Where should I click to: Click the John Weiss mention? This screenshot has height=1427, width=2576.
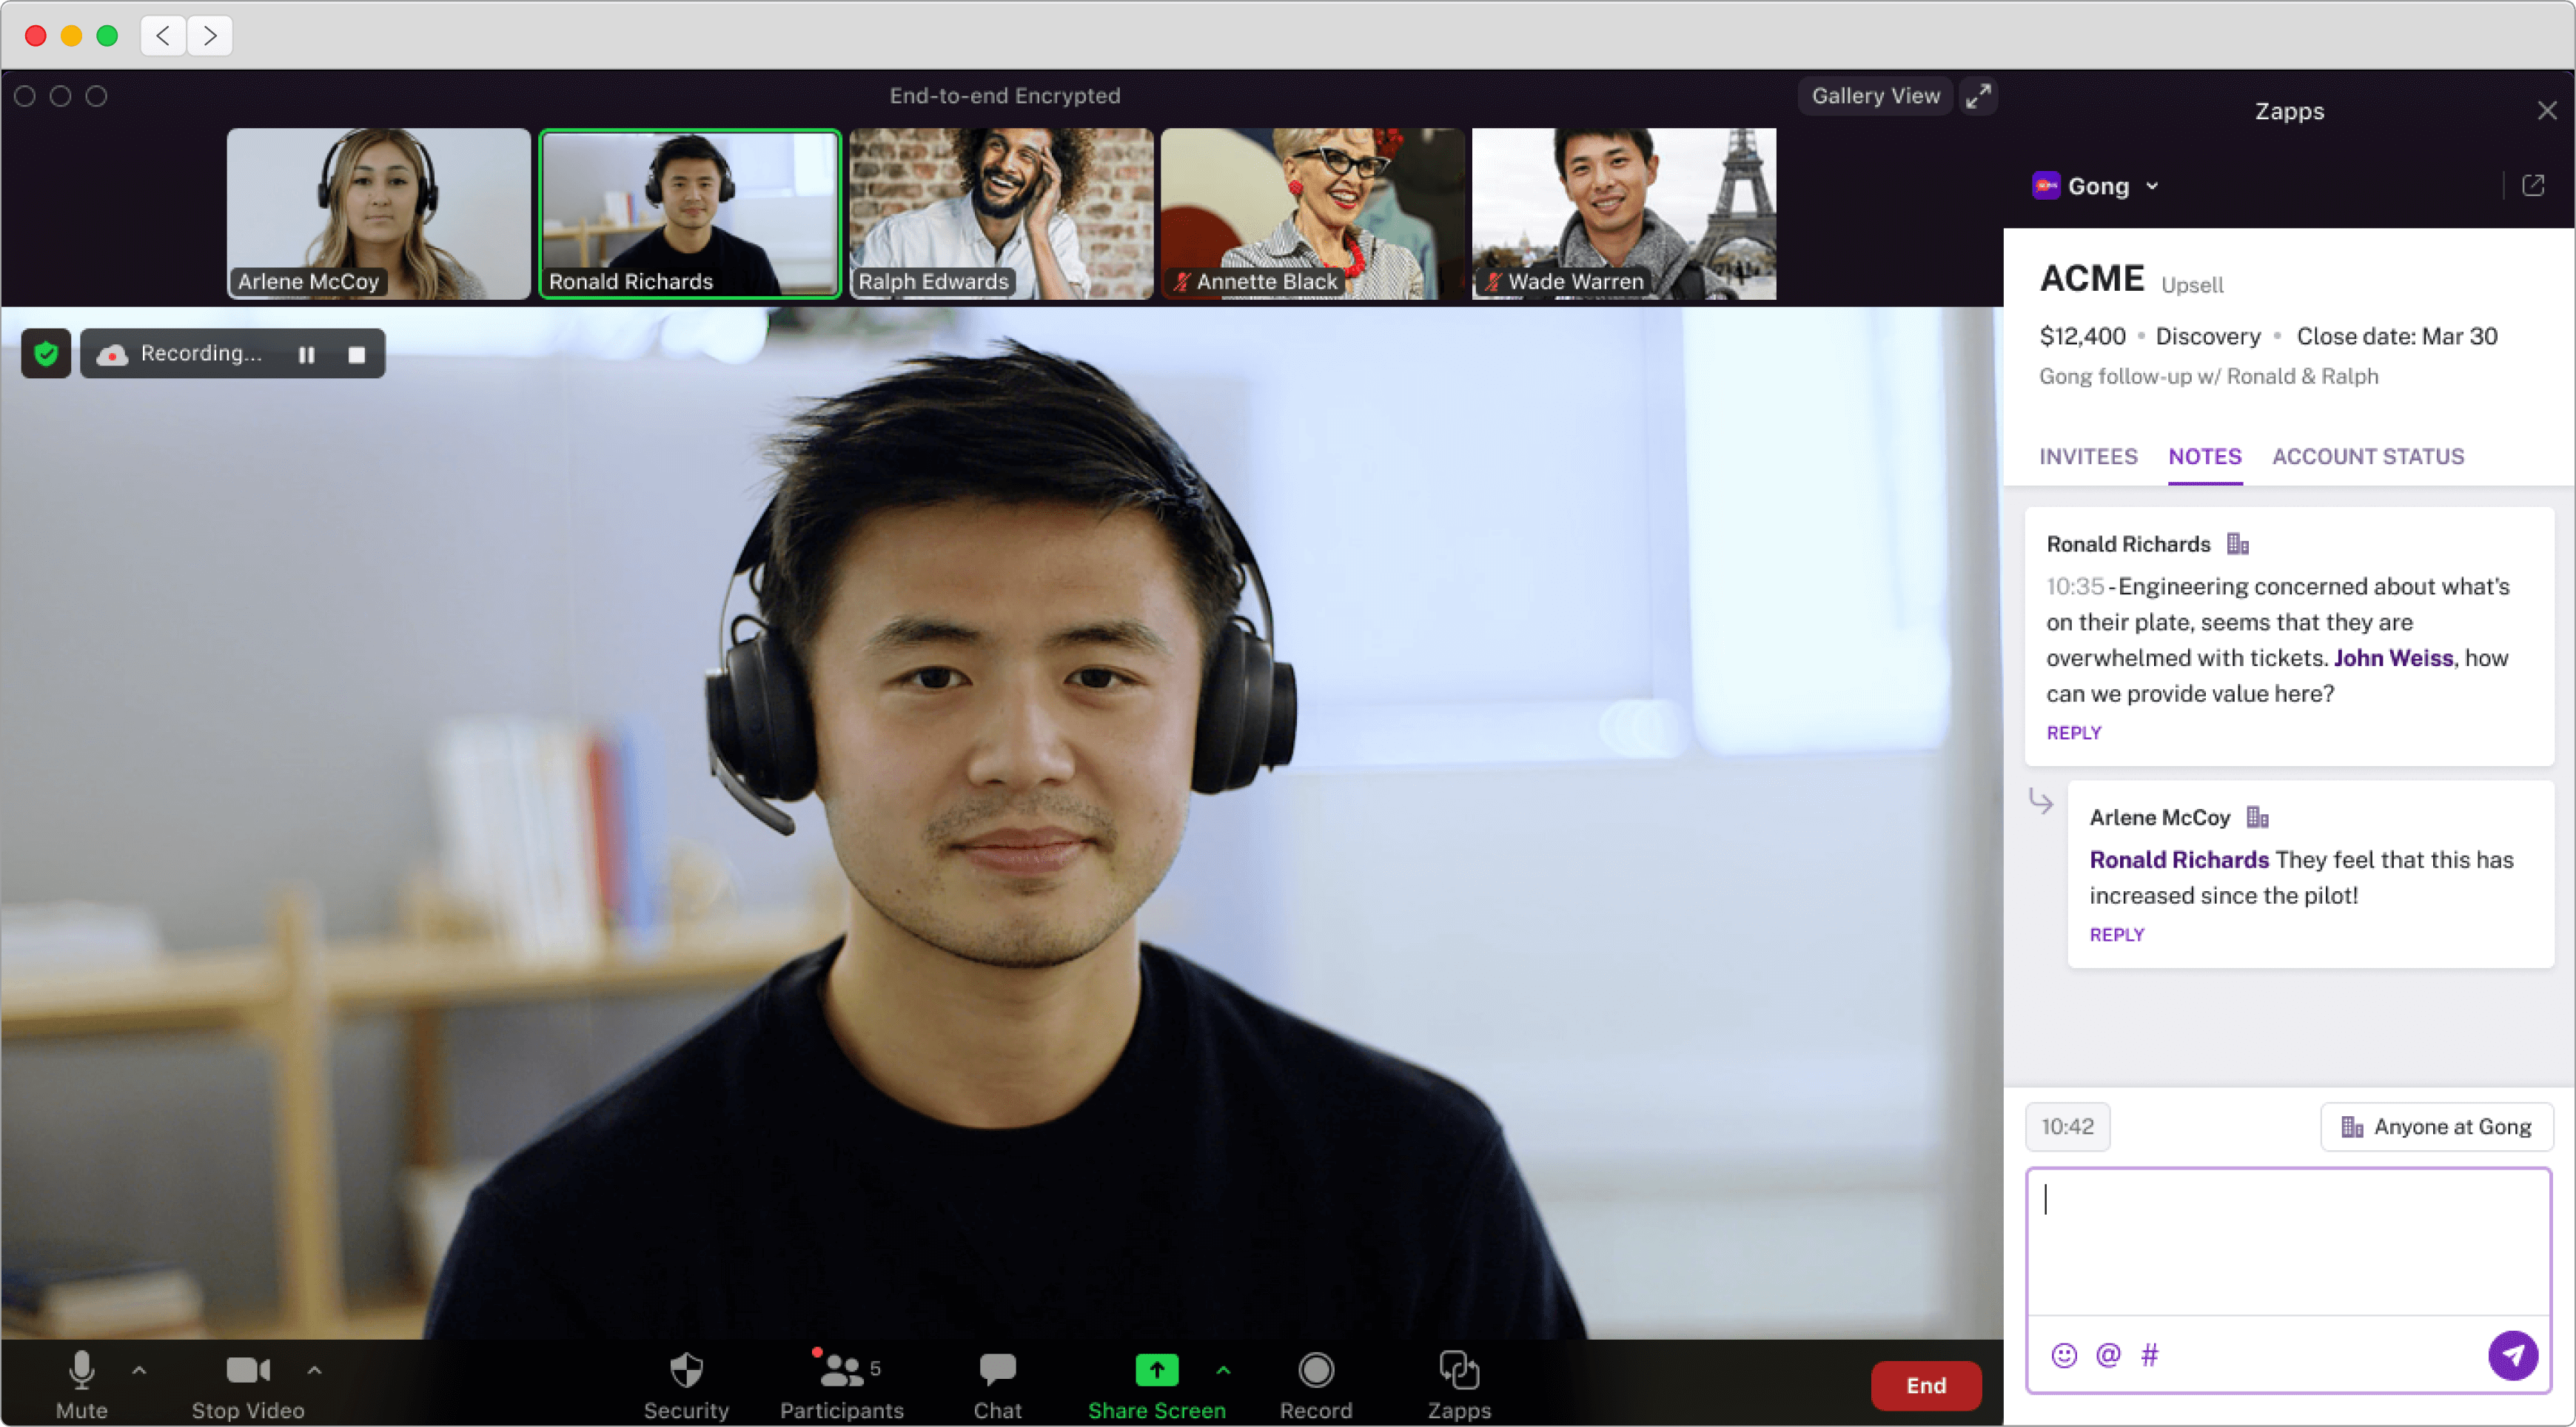pos(2393,658)
